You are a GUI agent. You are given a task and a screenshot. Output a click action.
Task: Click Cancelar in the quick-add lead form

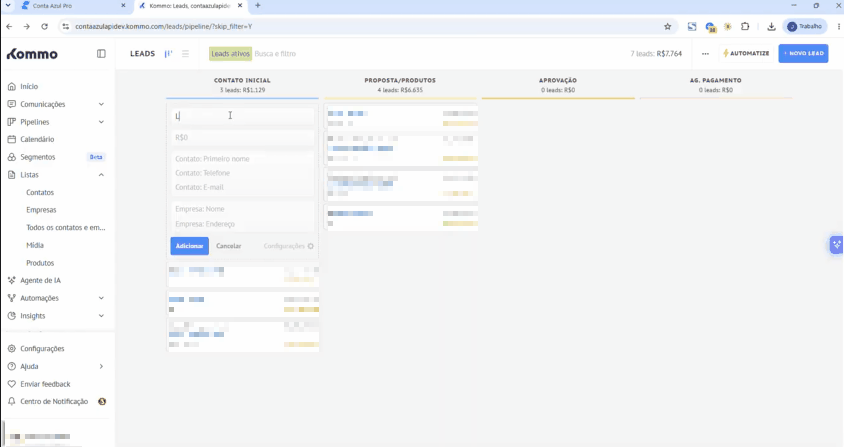(x=229, y=246)
